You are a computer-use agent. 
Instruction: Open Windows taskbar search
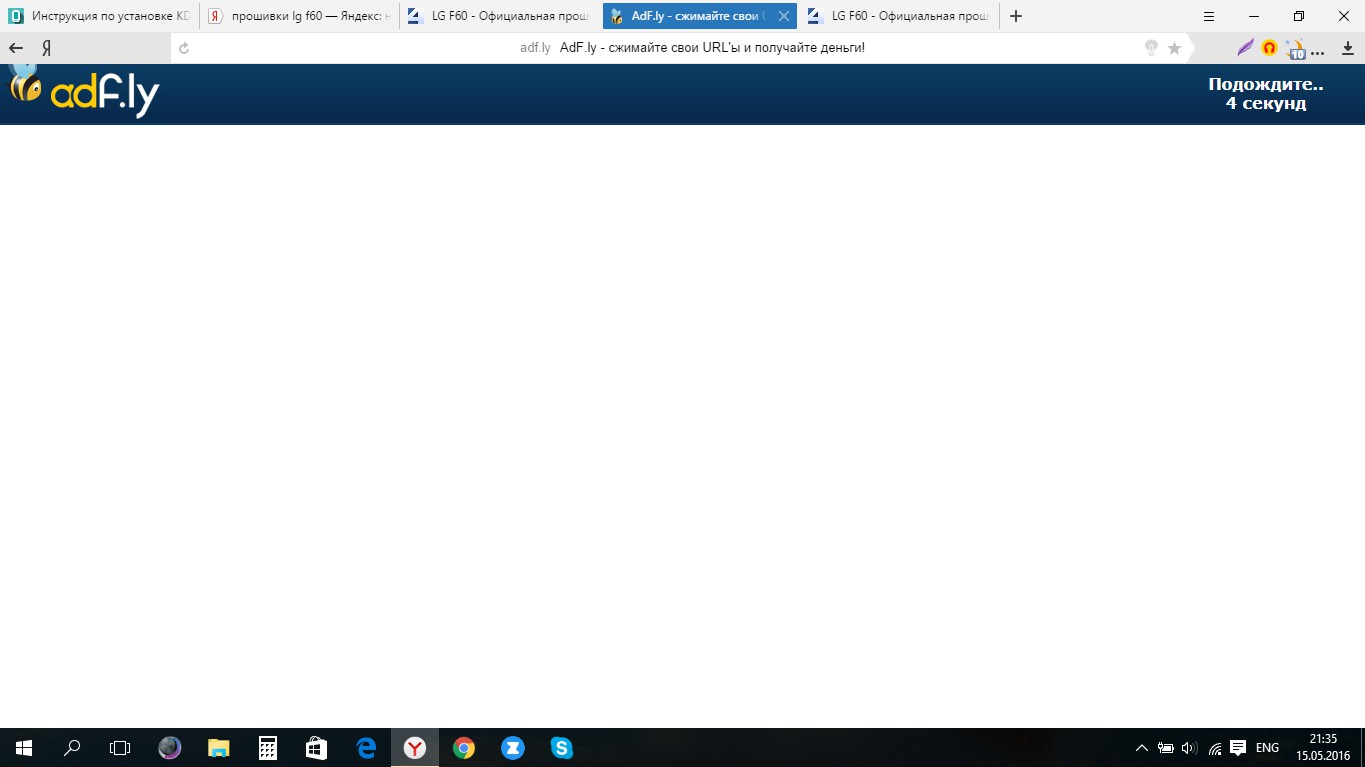pos(72,747)
